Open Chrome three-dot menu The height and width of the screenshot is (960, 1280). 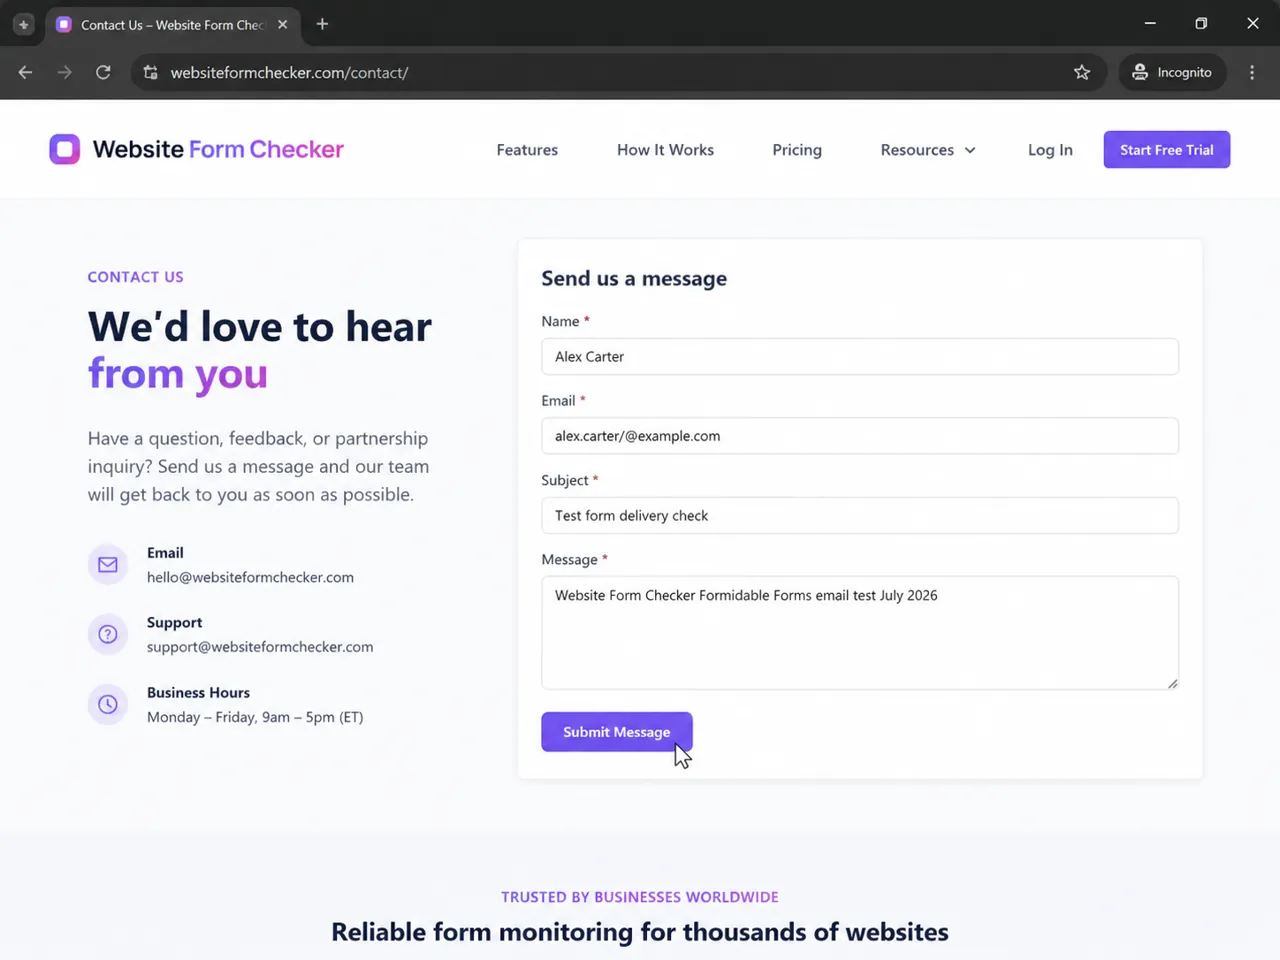pos(1252,72)
